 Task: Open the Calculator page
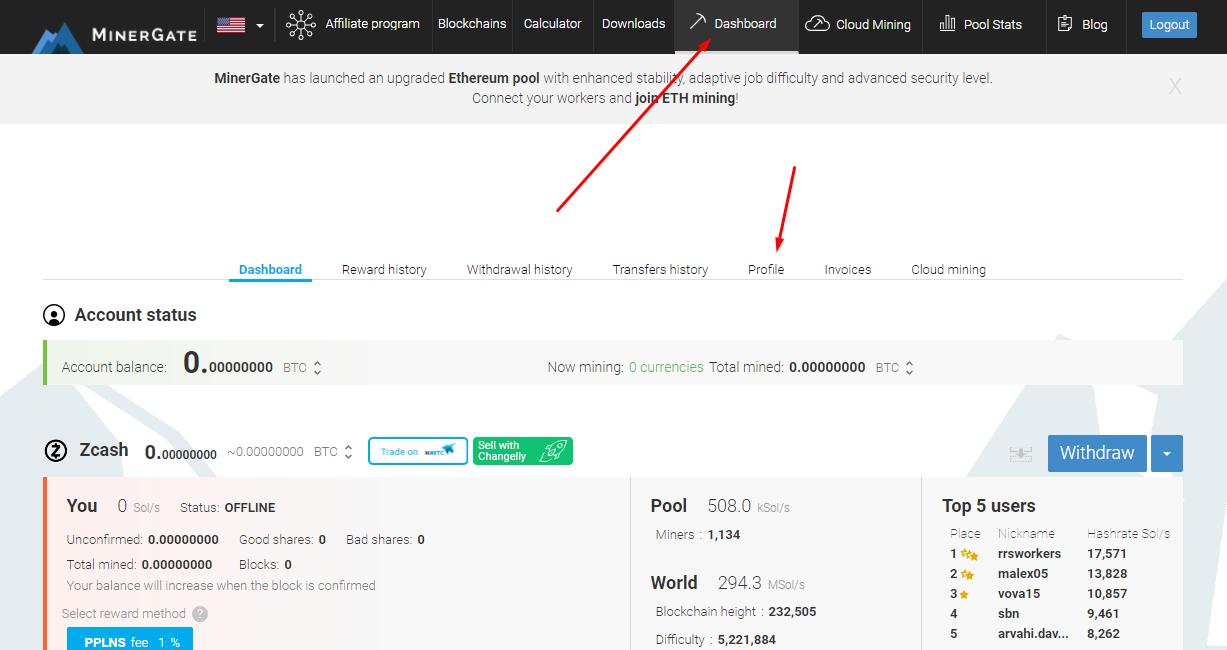click(553, 24)
